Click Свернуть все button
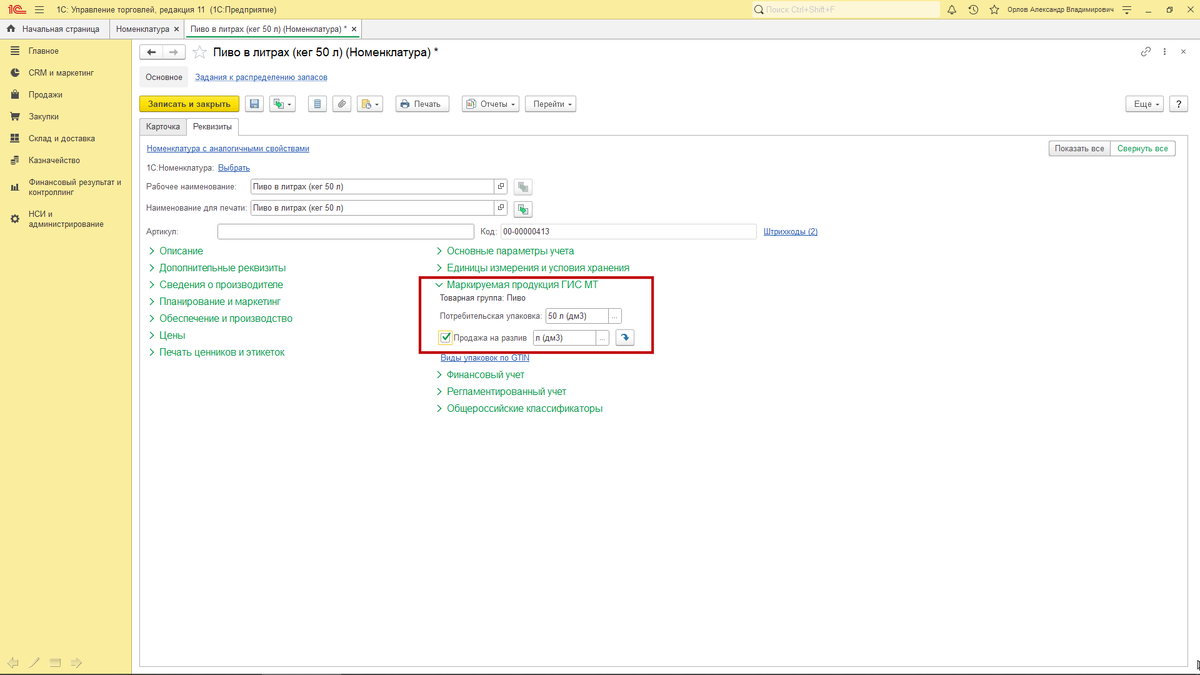Viewport: 1200px width, 675px height. 1142,148
